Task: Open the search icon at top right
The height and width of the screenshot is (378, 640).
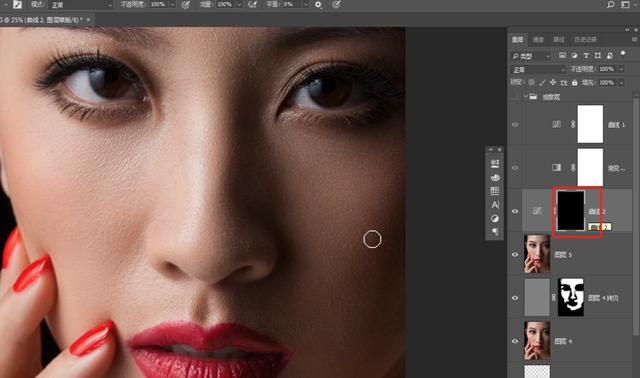Action: 610,4
